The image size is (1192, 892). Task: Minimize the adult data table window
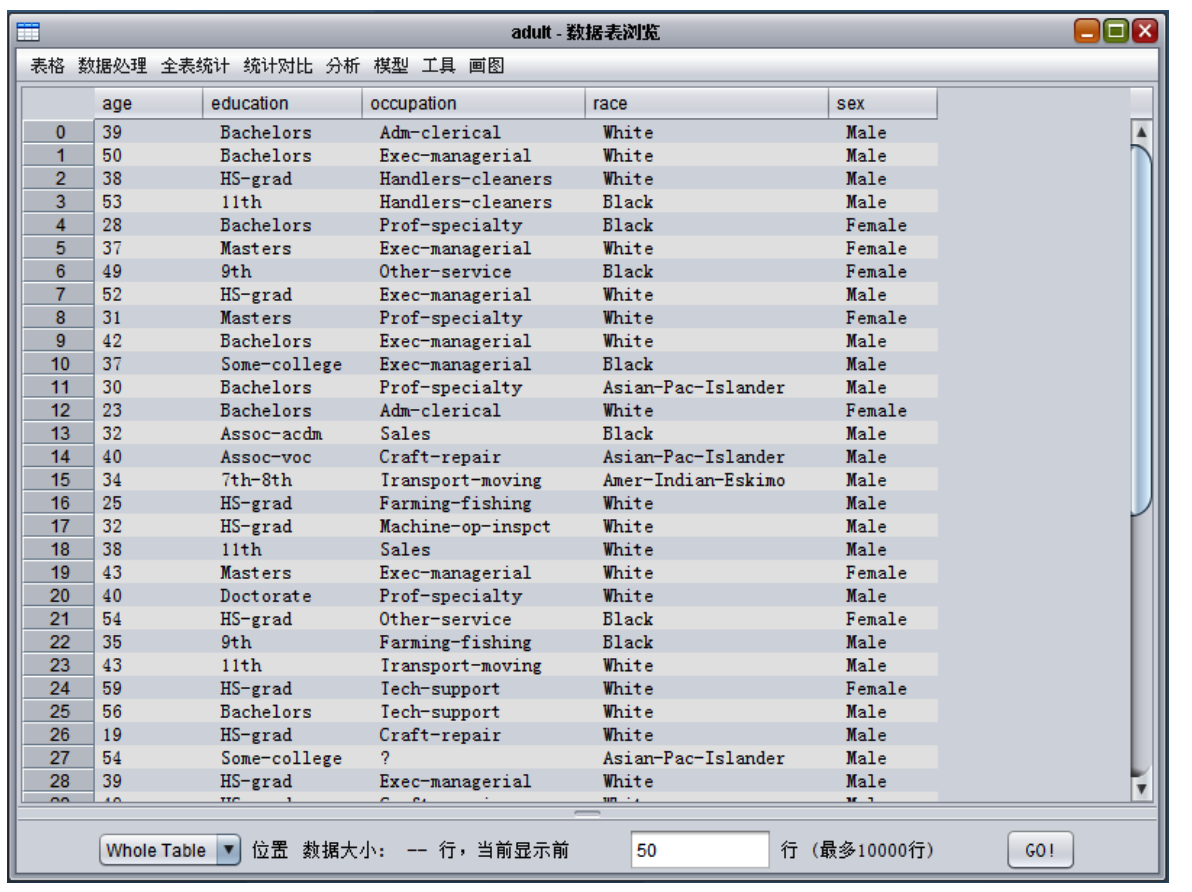(1087, 31)
